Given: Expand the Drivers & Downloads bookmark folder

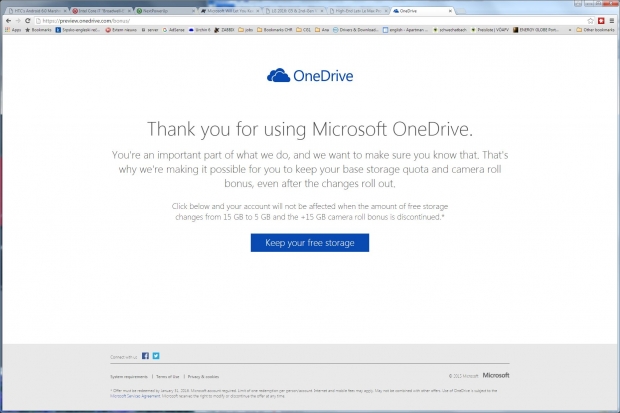Looking at the screenshot, I should (358, 30).
